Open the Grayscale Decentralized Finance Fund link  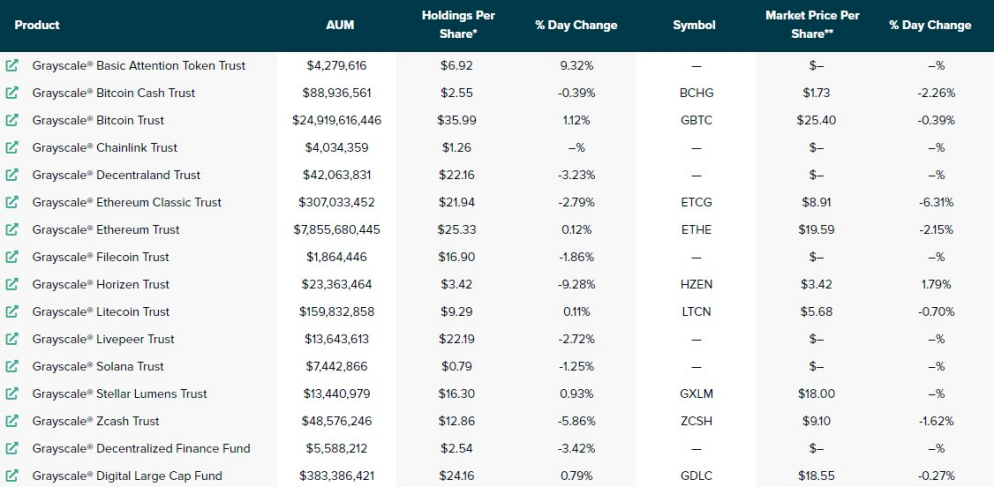[141, 448]
